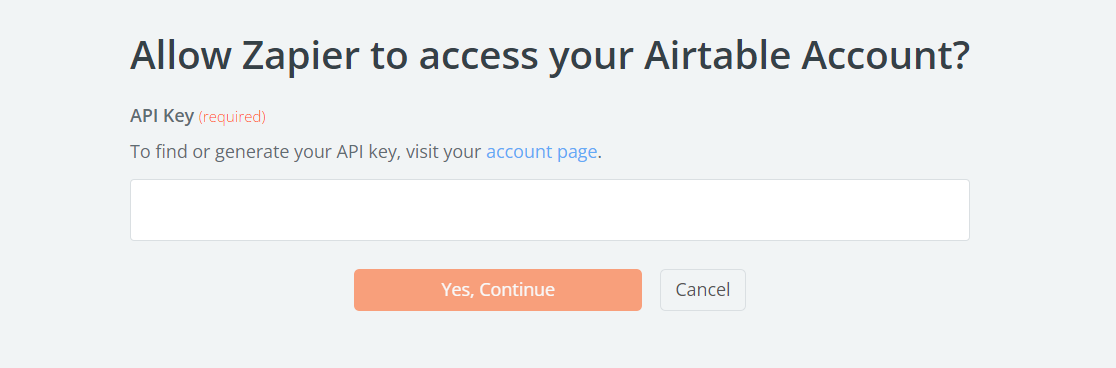Select the grey Cancel button
The height and width of the screenshot is (368, 1116).
702,290
